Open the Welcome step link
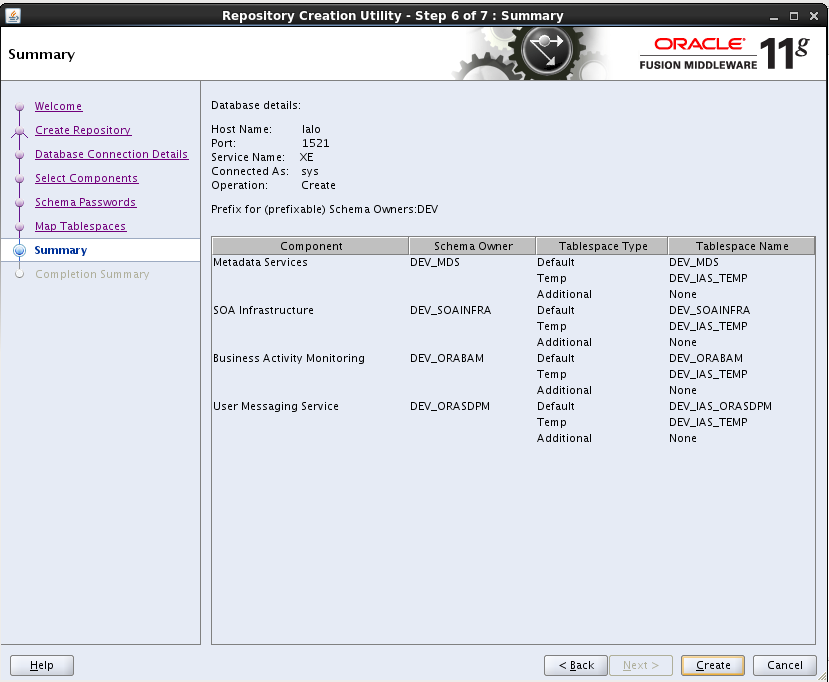Image resolution: width=829 pixels, height=682 pixels. coord(58,107)
